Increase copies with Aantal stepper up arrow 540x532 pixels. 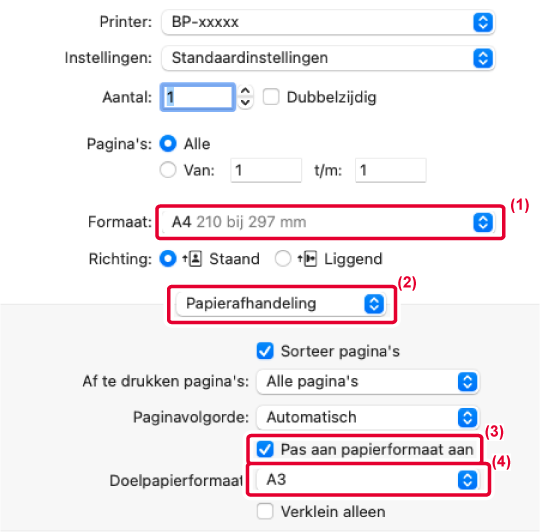[245, 91]
